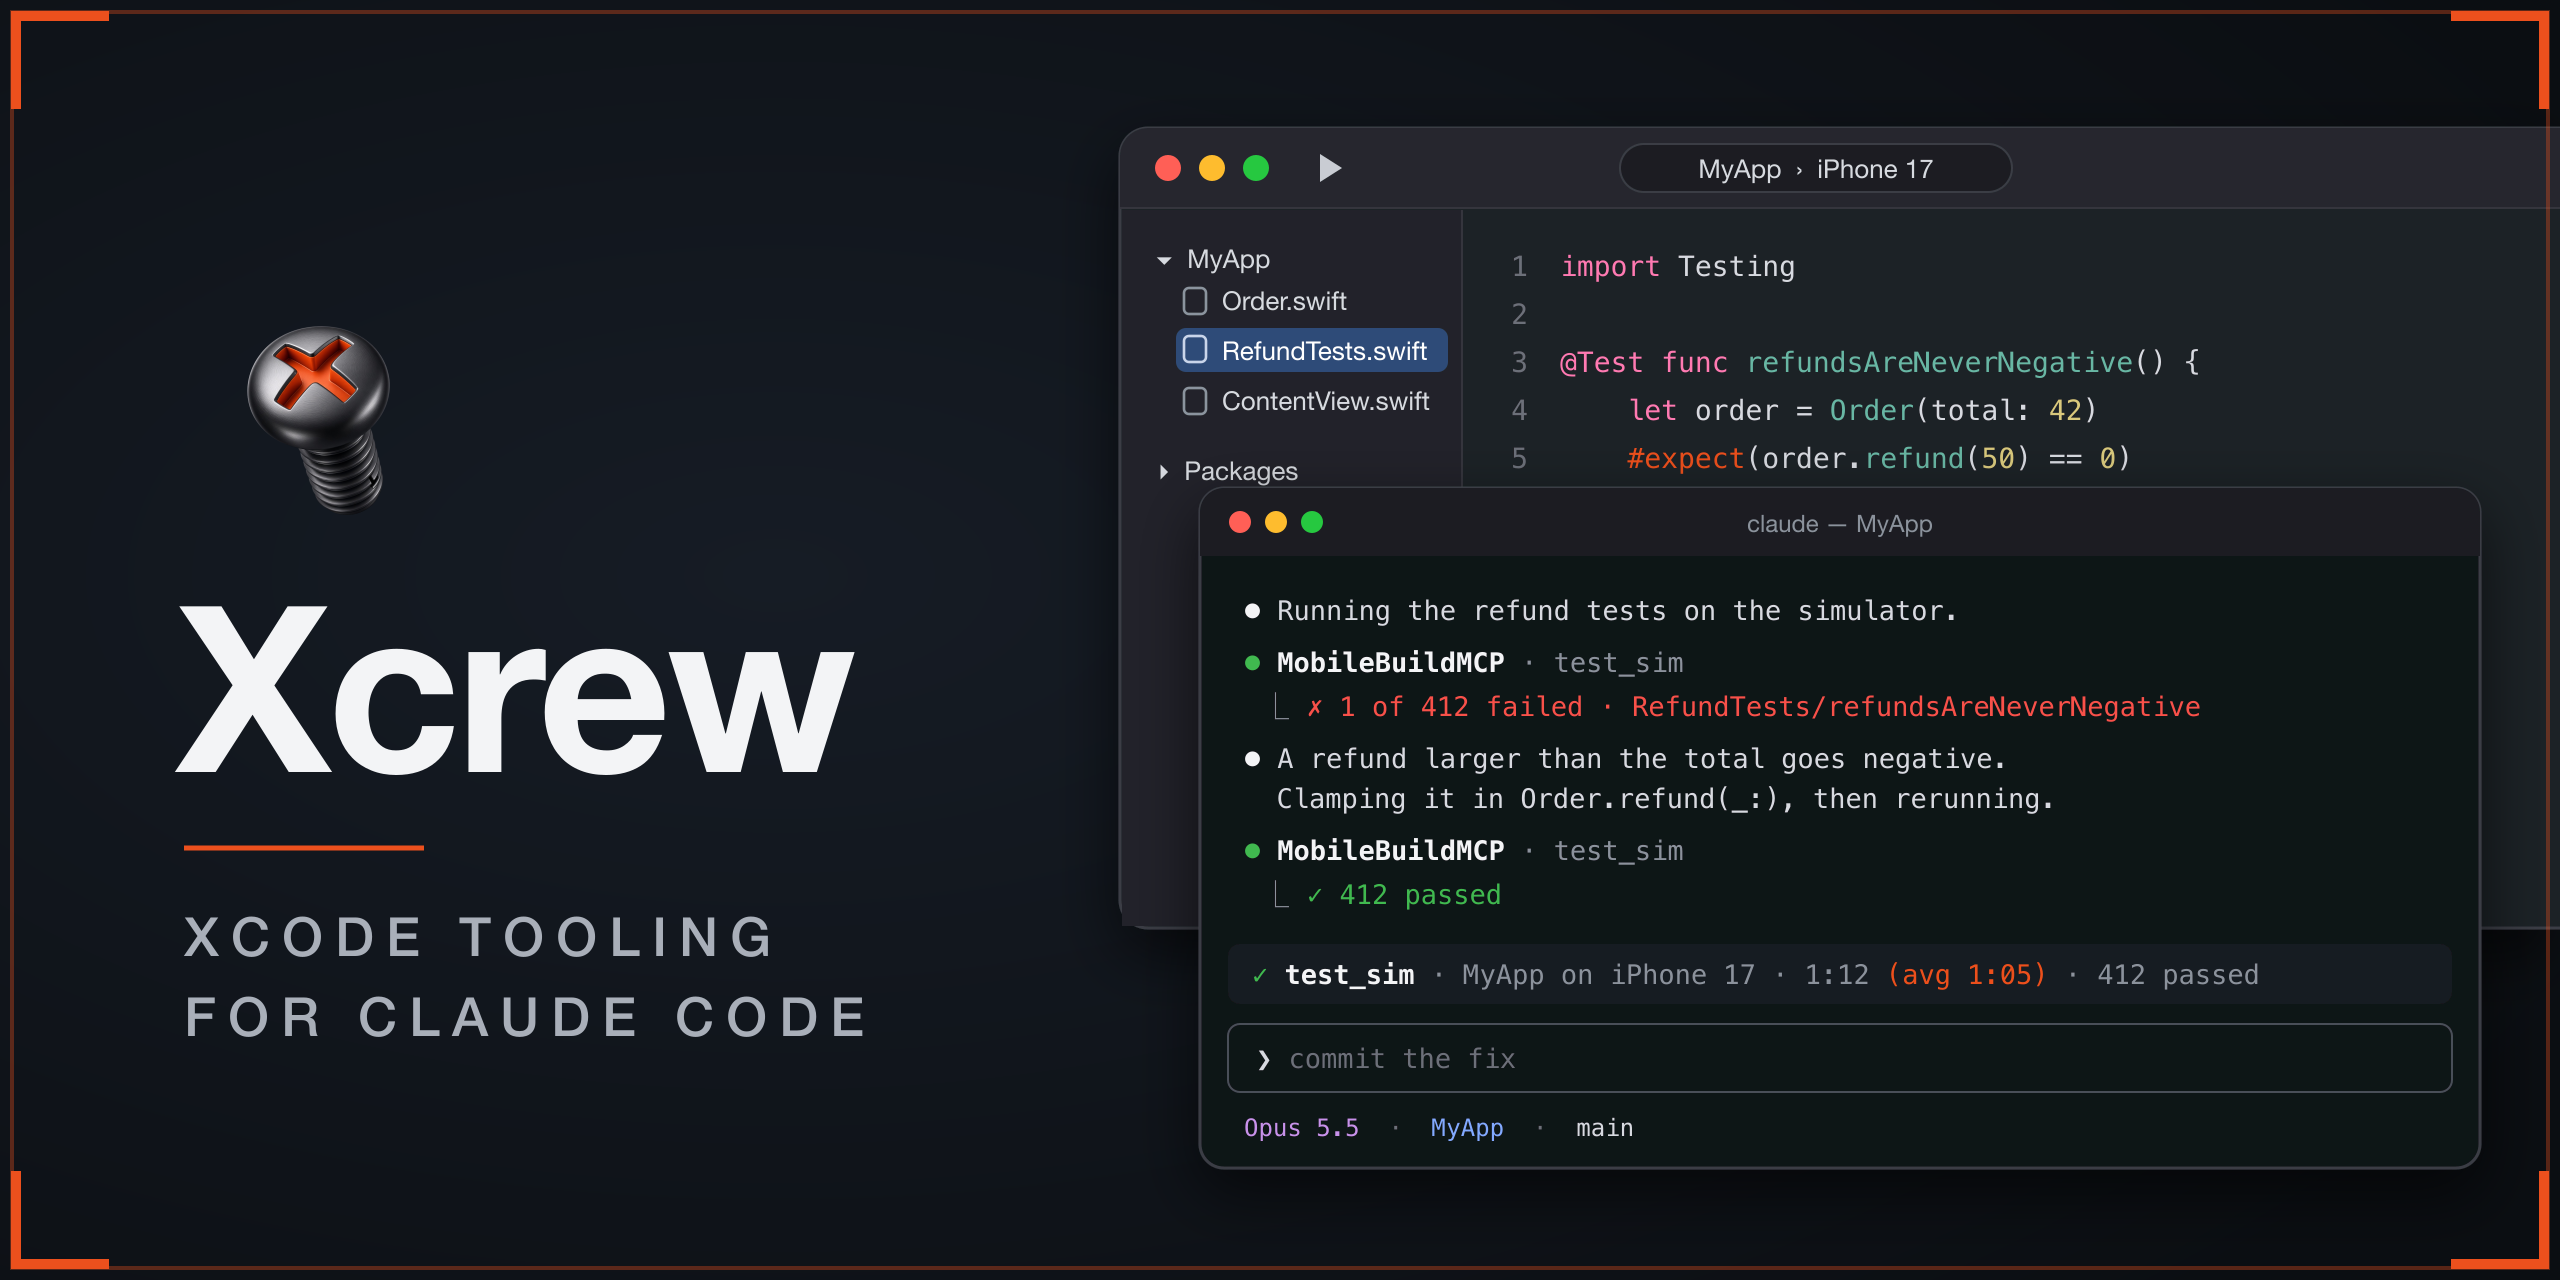Click the Run play button in Xcode toolbar
2560x1280 pixels.
point(1329,168)
